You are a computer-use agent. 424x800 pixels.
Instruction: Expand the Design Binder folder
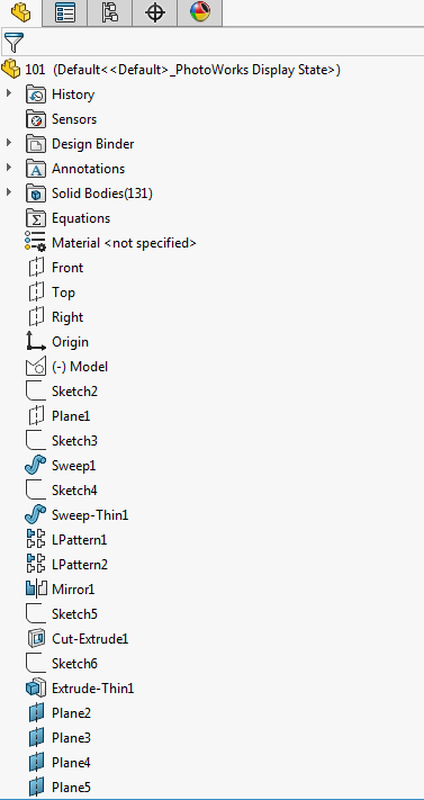tap(8, 143)
